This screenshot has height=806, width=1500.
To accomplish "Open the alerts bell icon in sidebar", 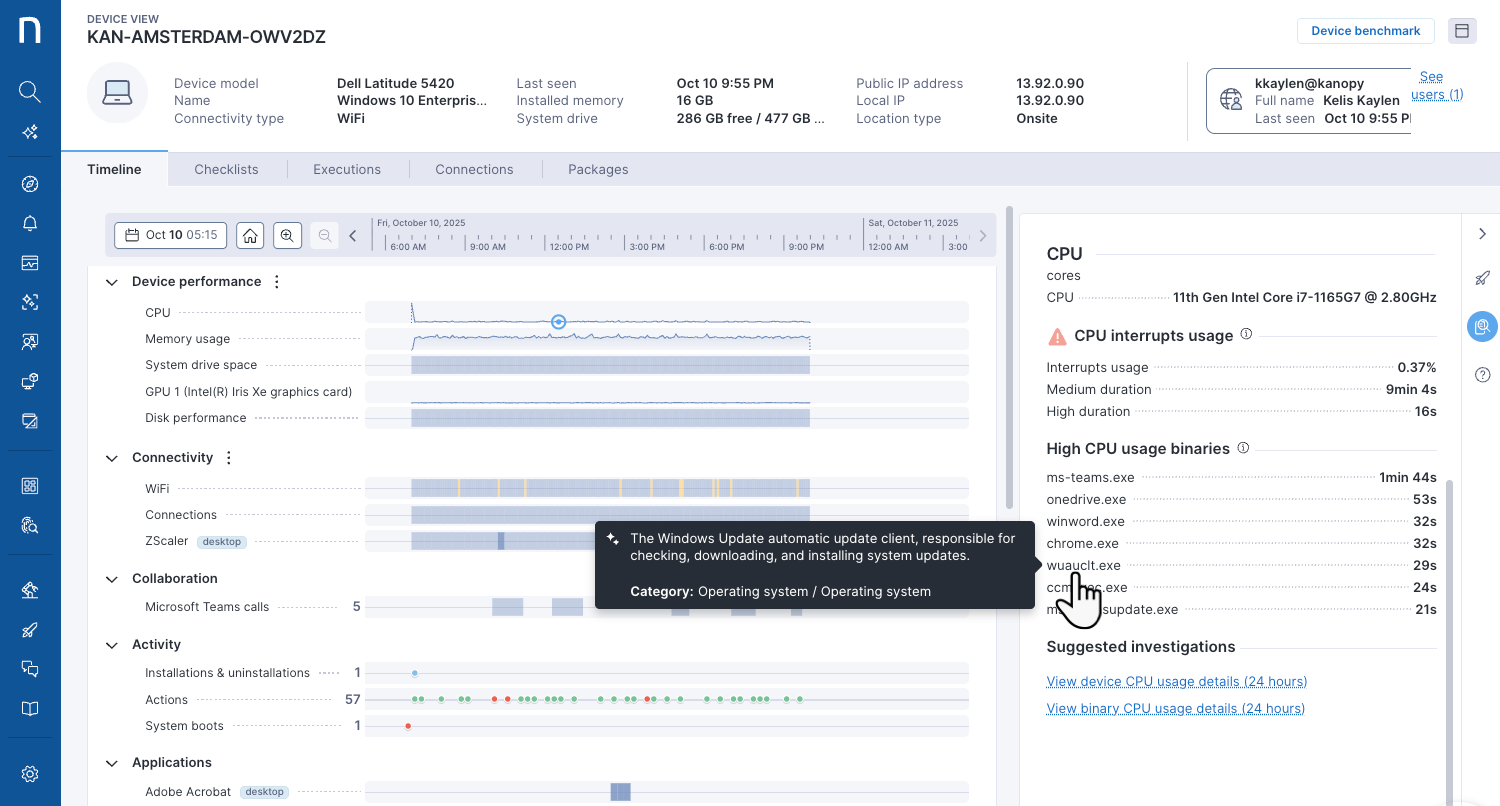I will (30, 223).
